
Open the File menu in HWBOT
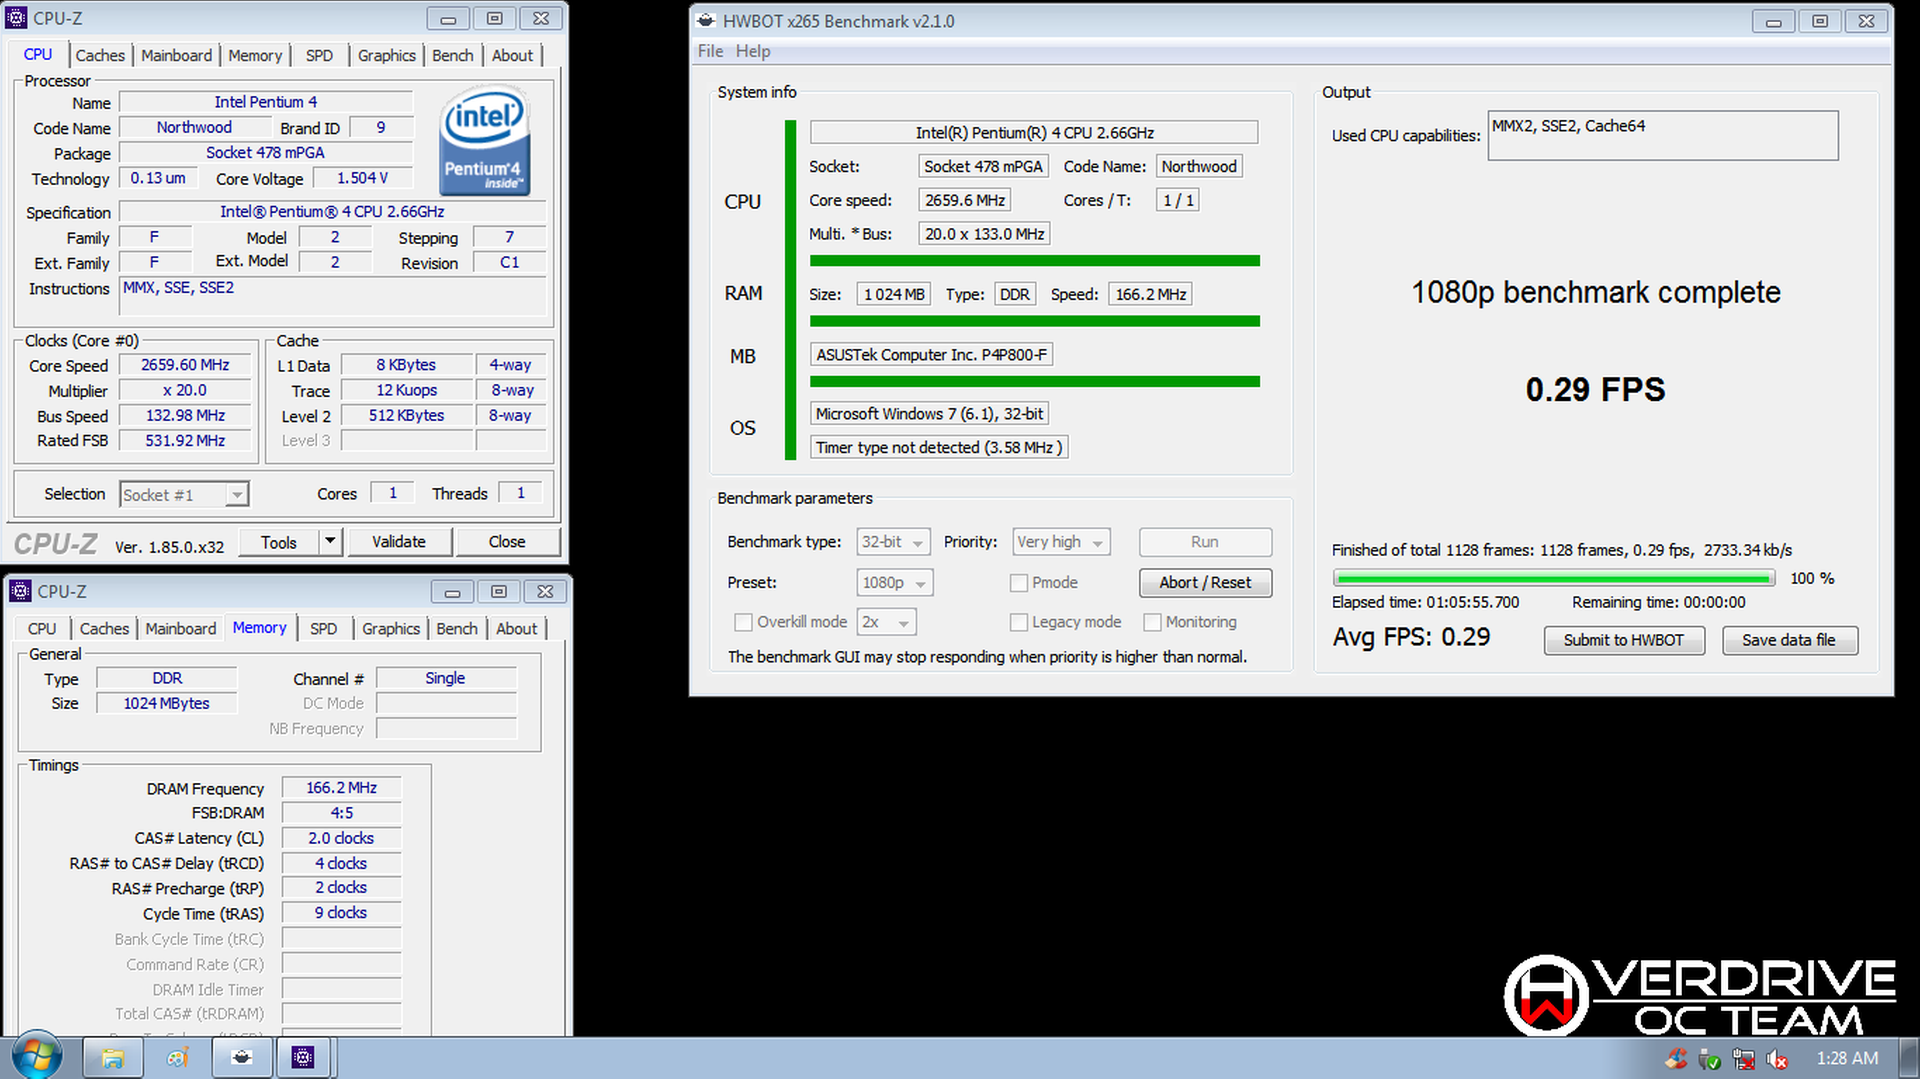[x=710, y=51]
